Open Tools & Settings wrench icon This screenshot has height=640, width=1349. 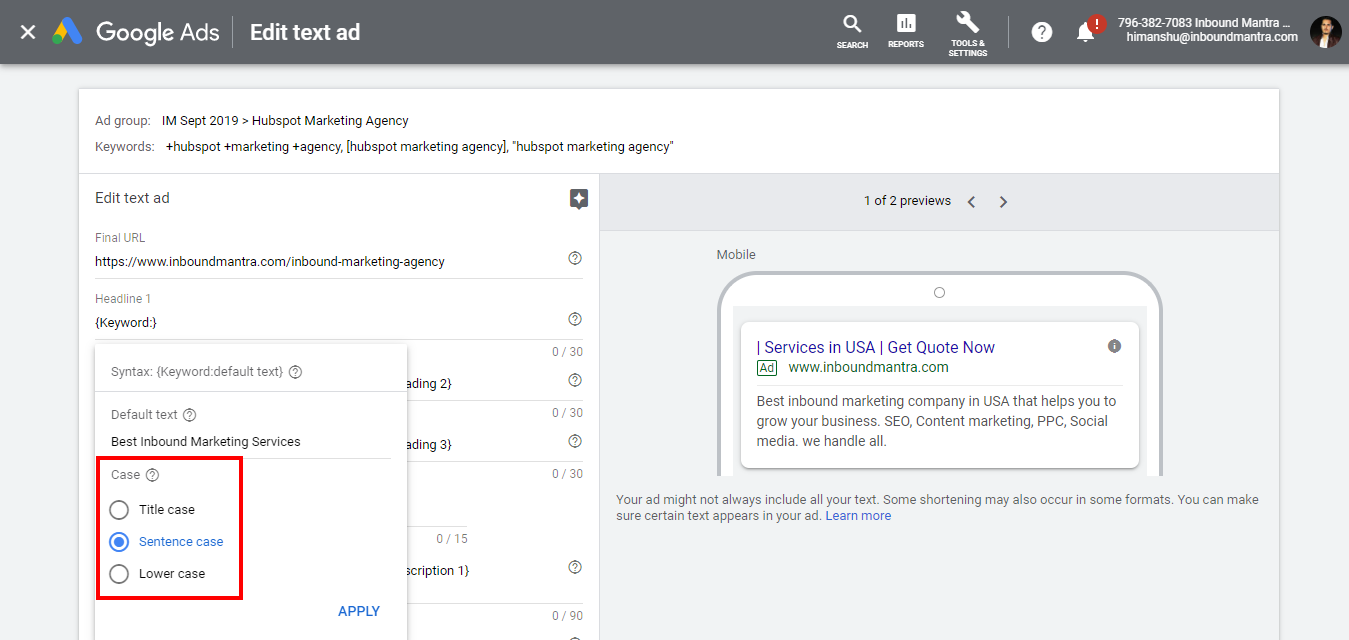[x=967, y=33]
